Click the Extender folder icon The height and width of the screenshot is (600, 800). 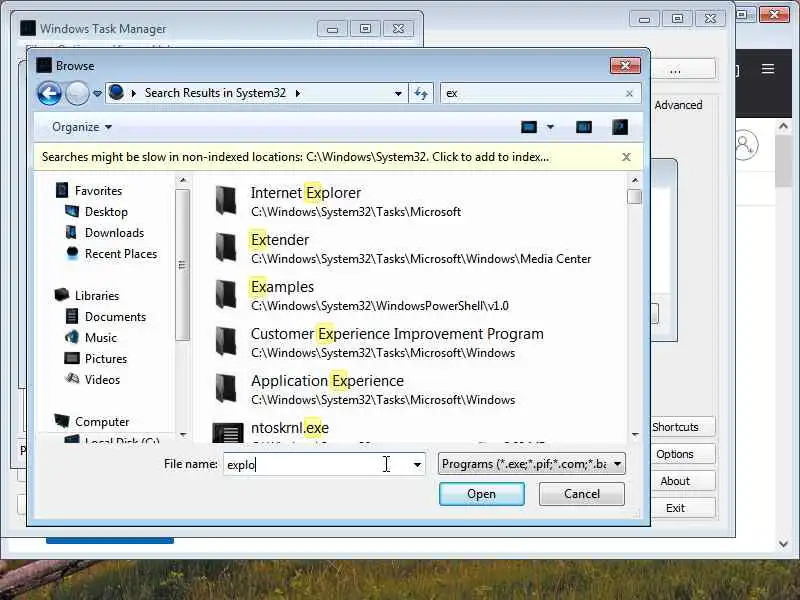(x=226, y=247)
